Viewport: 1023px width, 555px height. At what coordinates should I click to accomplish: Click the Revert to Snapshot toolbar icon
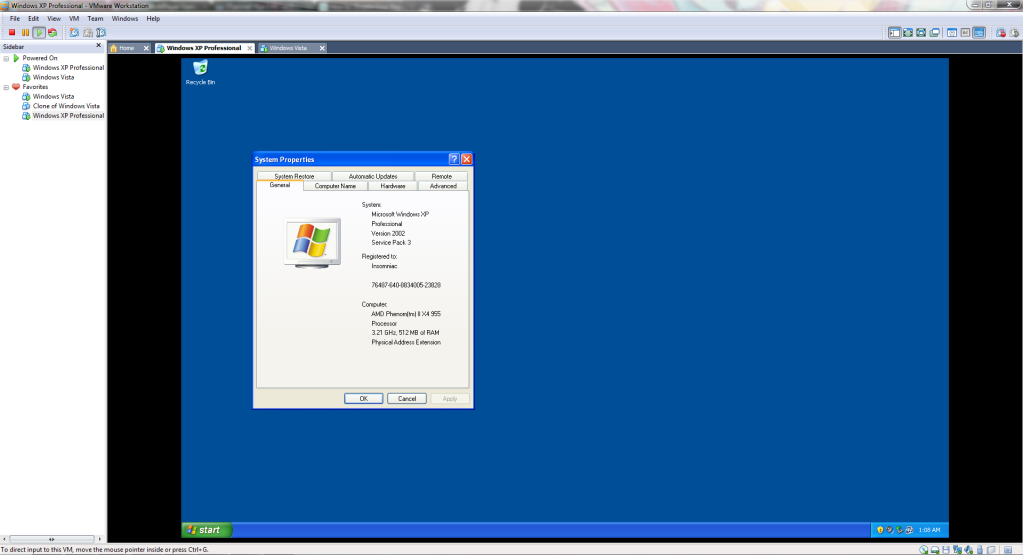87,33
